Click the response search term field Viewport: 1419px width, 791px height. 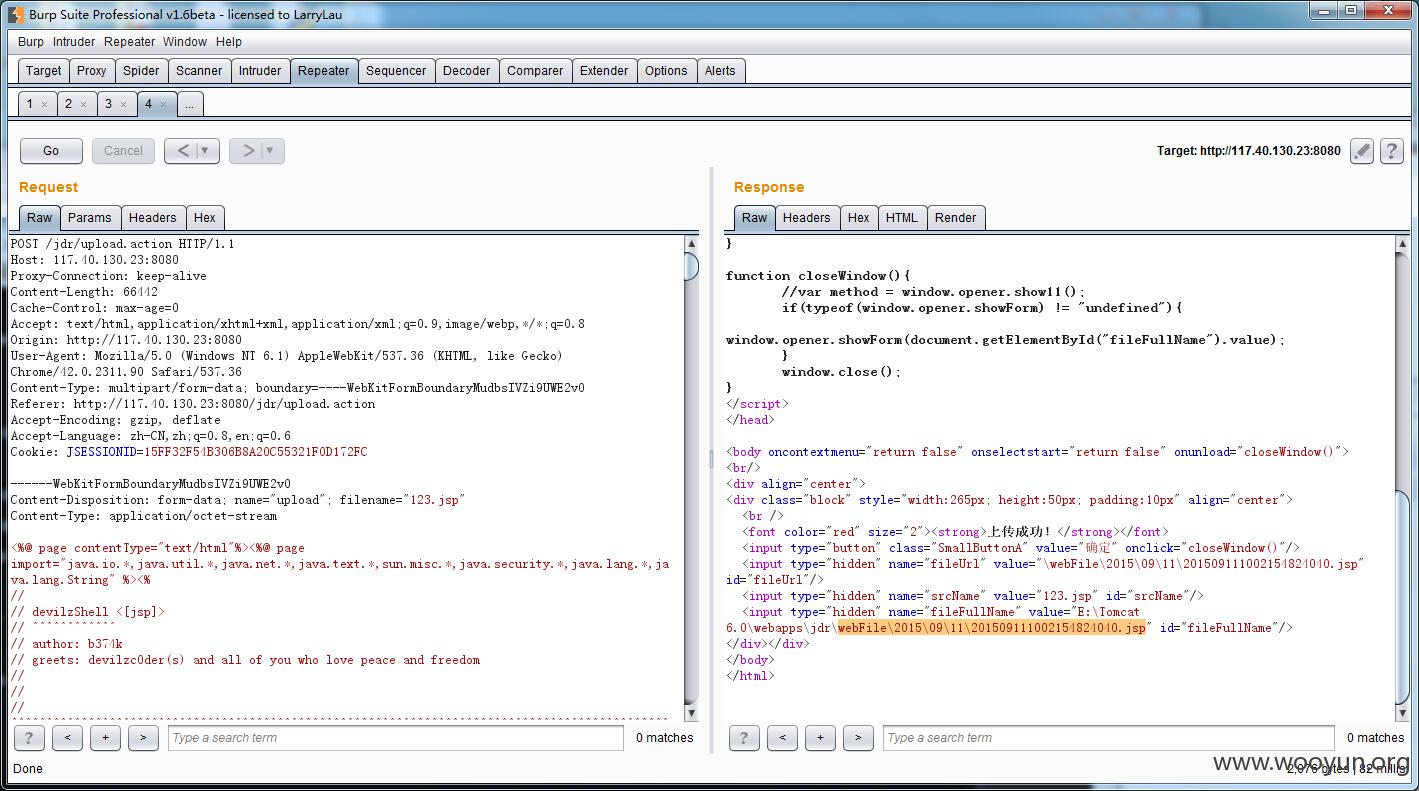pyautogui.click(x=1108, y=738)
